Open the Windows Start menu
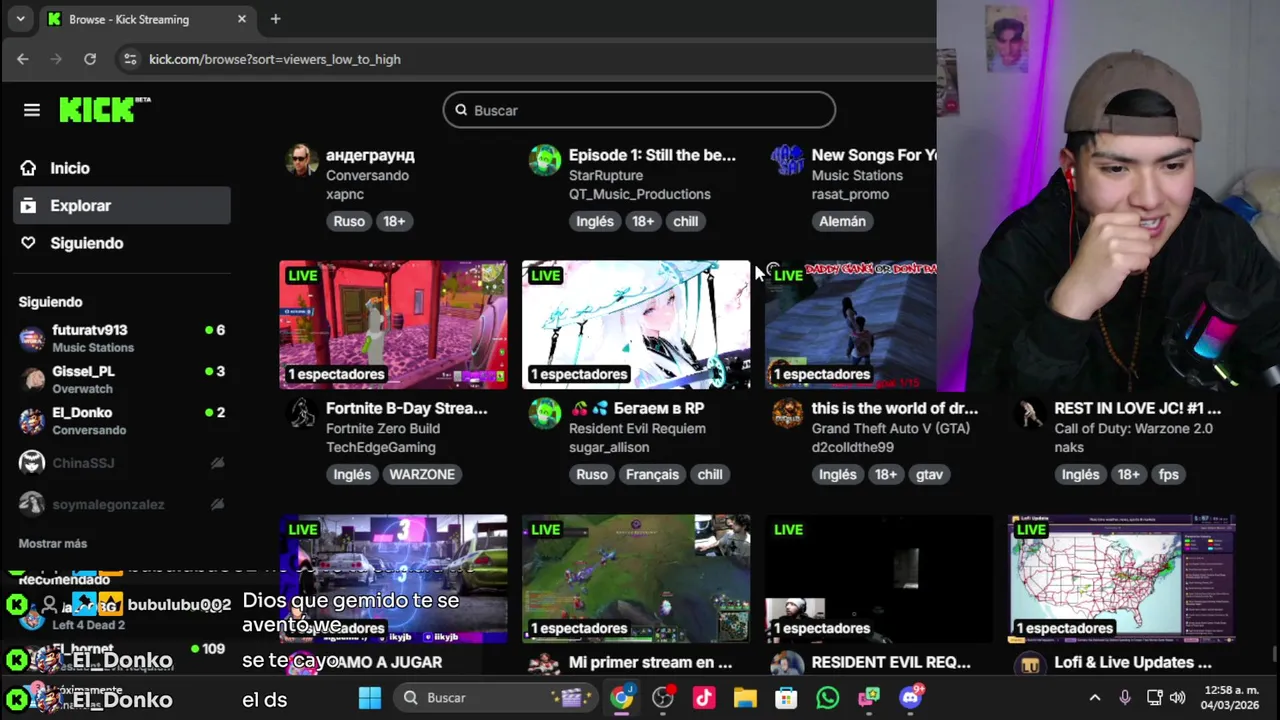Image resolution: width=1280 pixels, height=720 pixels. 370,698
